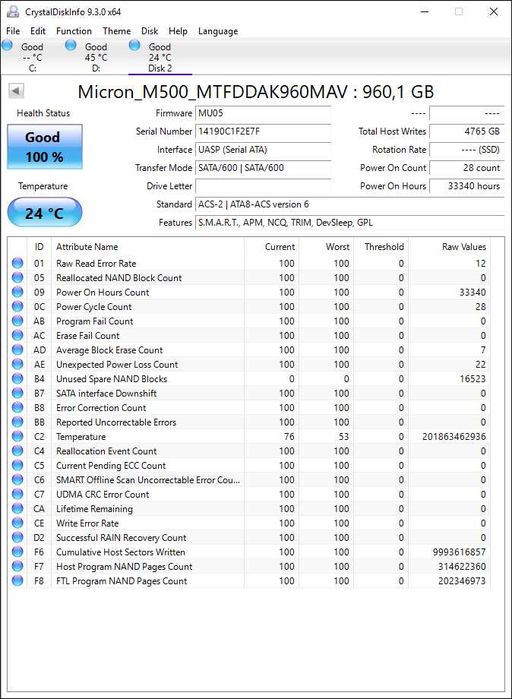
Task: Click the previous disk arrow button
Action: pyautogui.click(x=16, y=91)
